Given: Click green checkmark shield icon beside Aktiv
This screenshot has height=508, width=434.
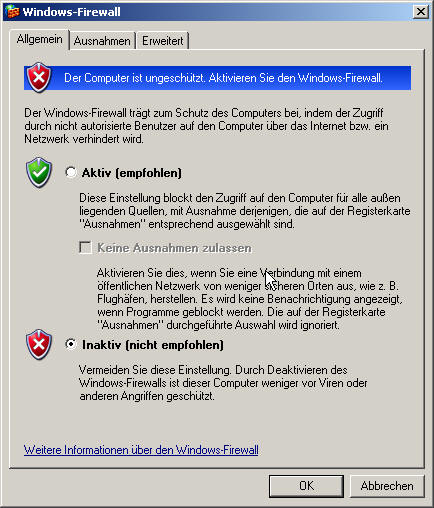Looking at the screenshot, I should tap(39, 172).
